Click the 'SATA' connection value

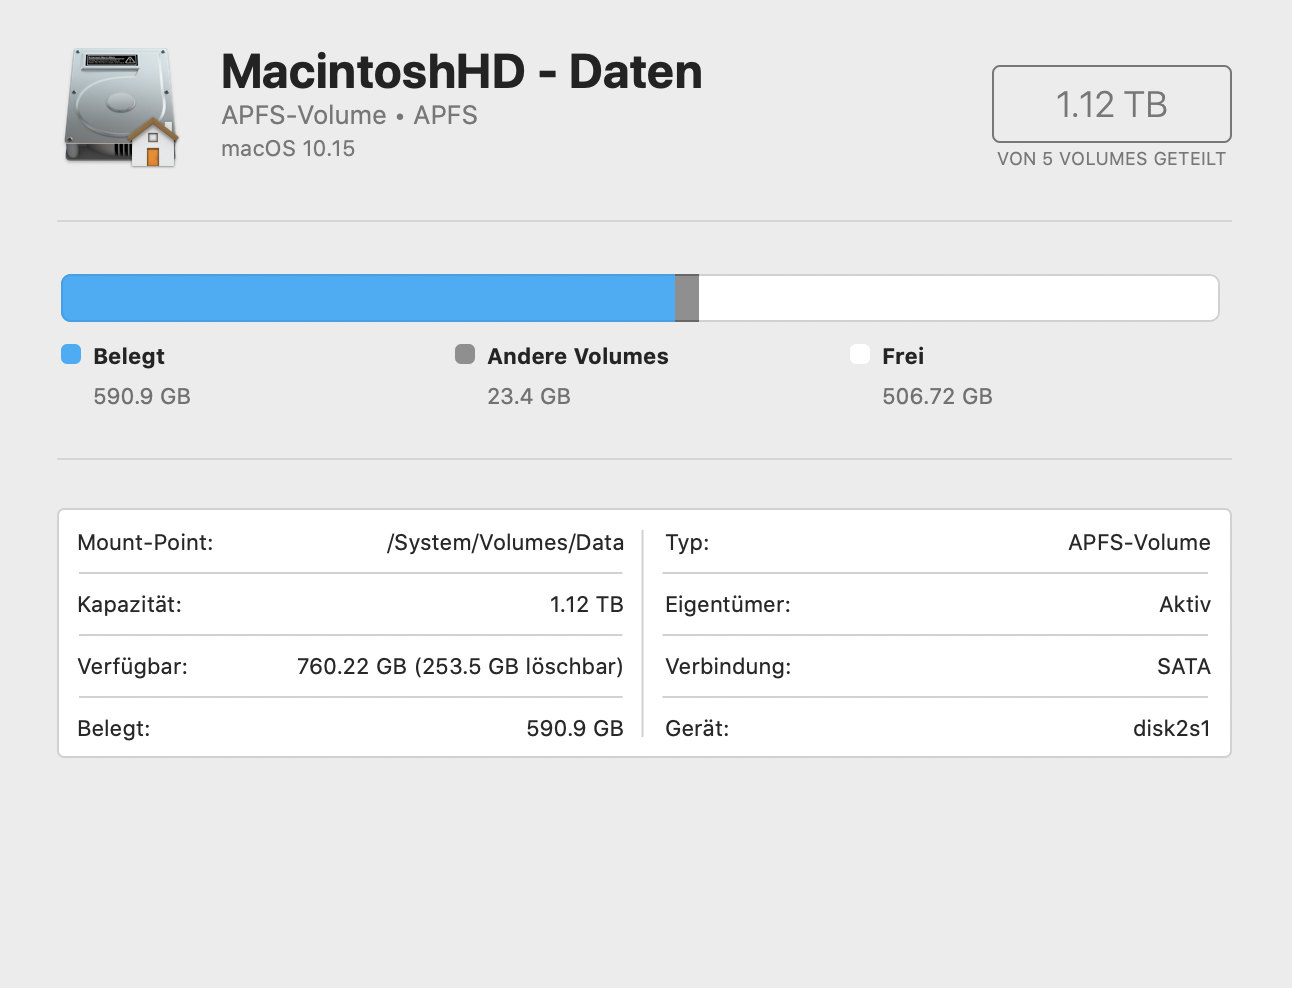tap(1184, 666)
